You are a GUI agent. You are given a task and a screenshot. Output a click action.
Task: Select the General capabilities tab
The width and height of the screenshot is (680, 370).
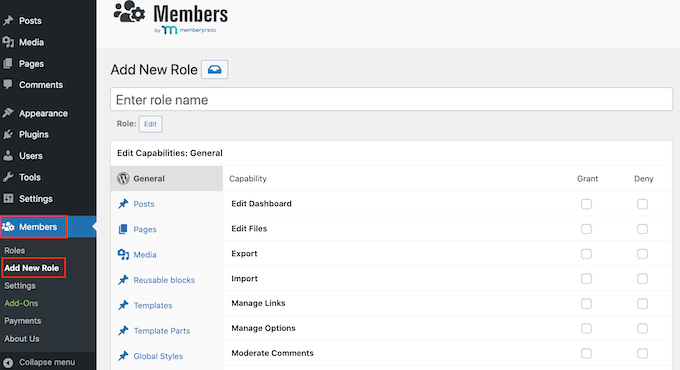pyautogui.click(x=167, y=178)
